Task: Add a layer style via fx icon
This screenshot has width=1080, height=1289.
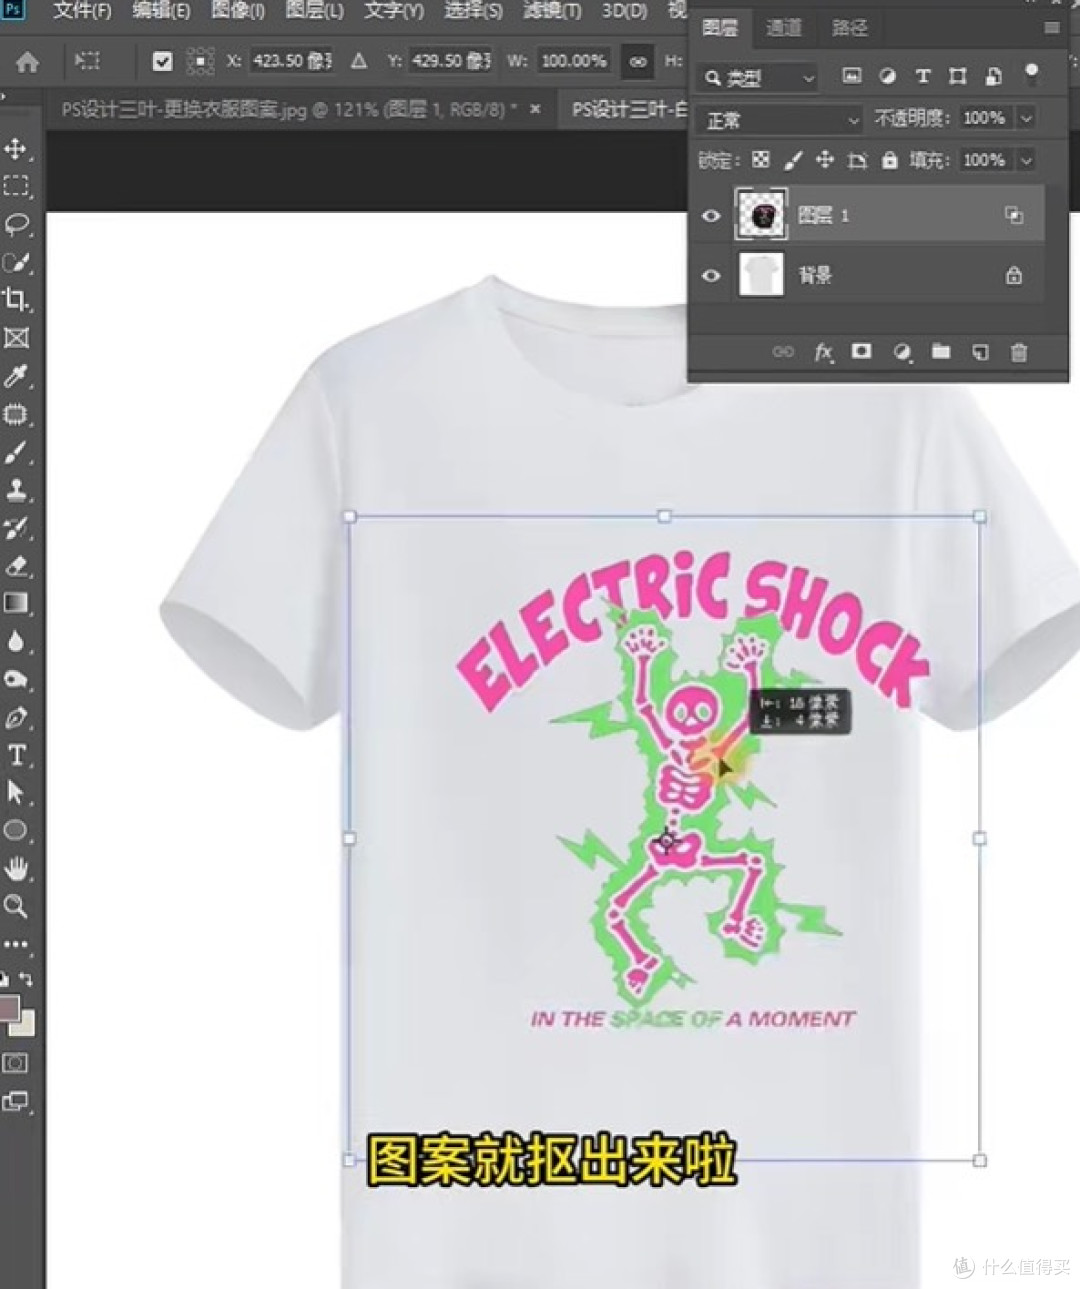Action: coord(823,352)
